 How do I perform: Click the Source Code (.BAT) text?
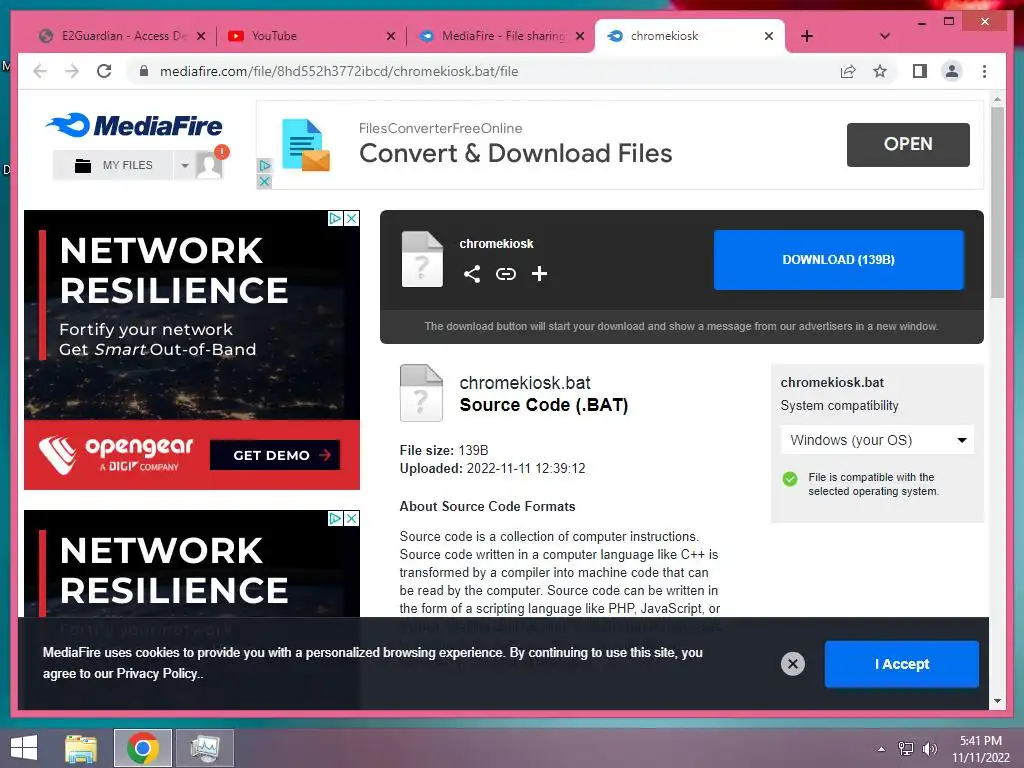[x=544, y=406]
